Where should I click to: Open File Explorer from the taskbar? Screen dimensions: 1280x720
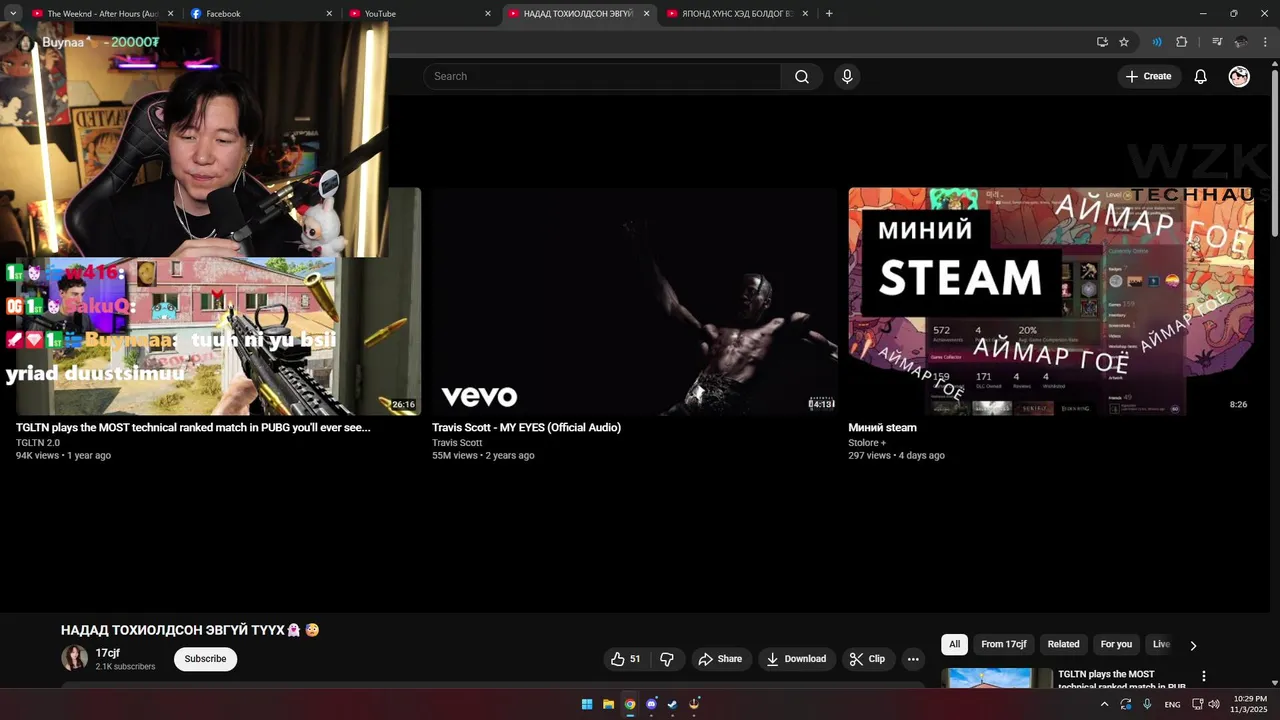608,704
